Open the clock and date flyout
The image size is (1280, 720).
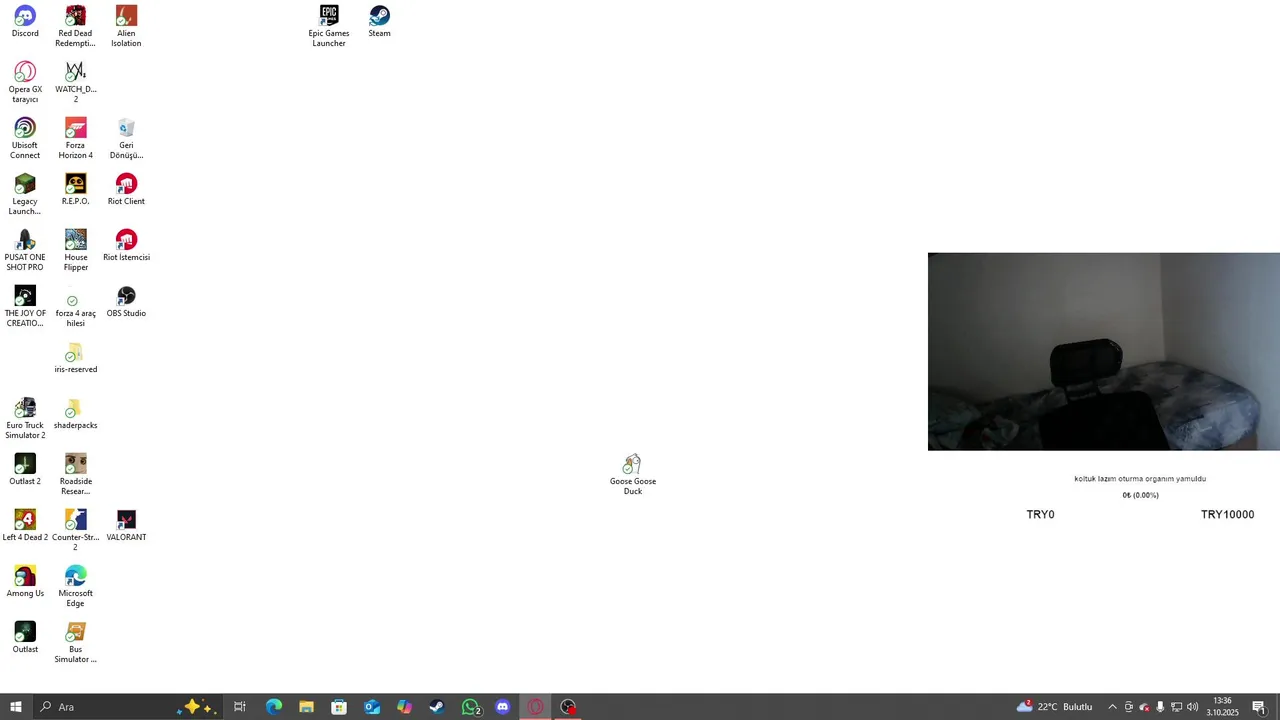point(1222,707)
